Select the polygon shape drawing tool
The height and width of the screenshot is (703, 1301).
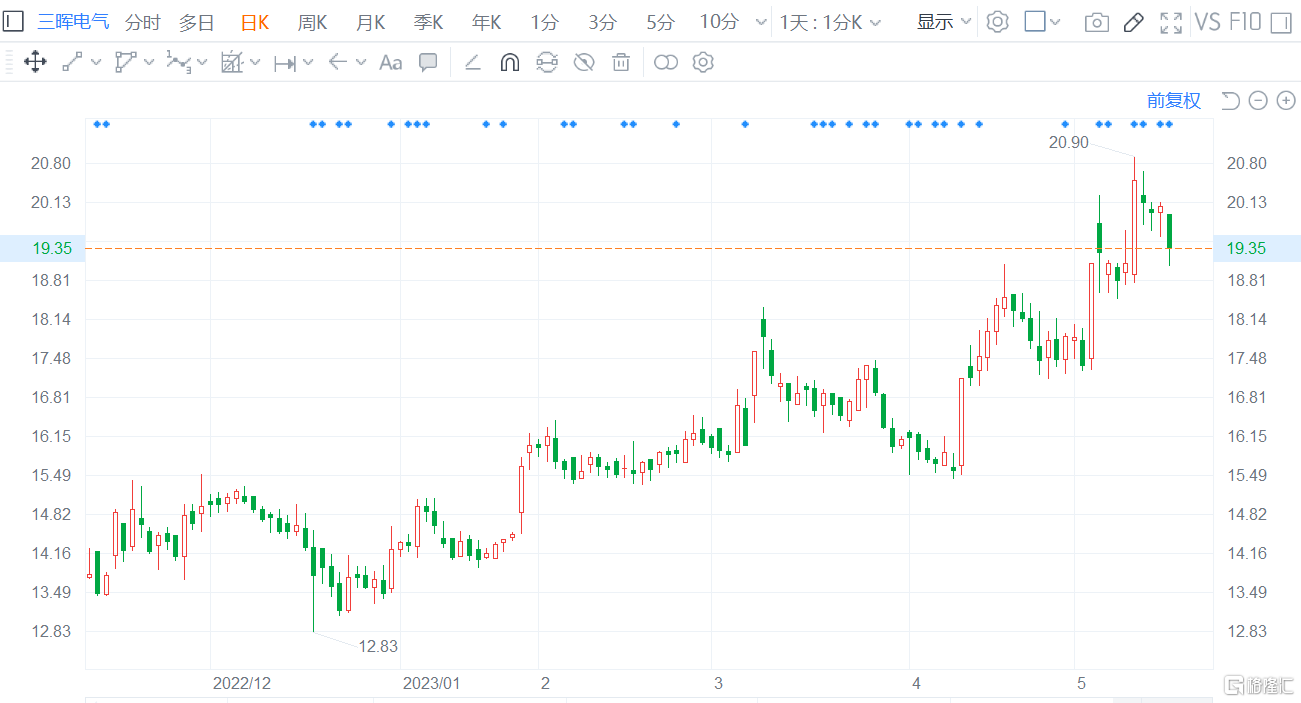pos(125,62)
